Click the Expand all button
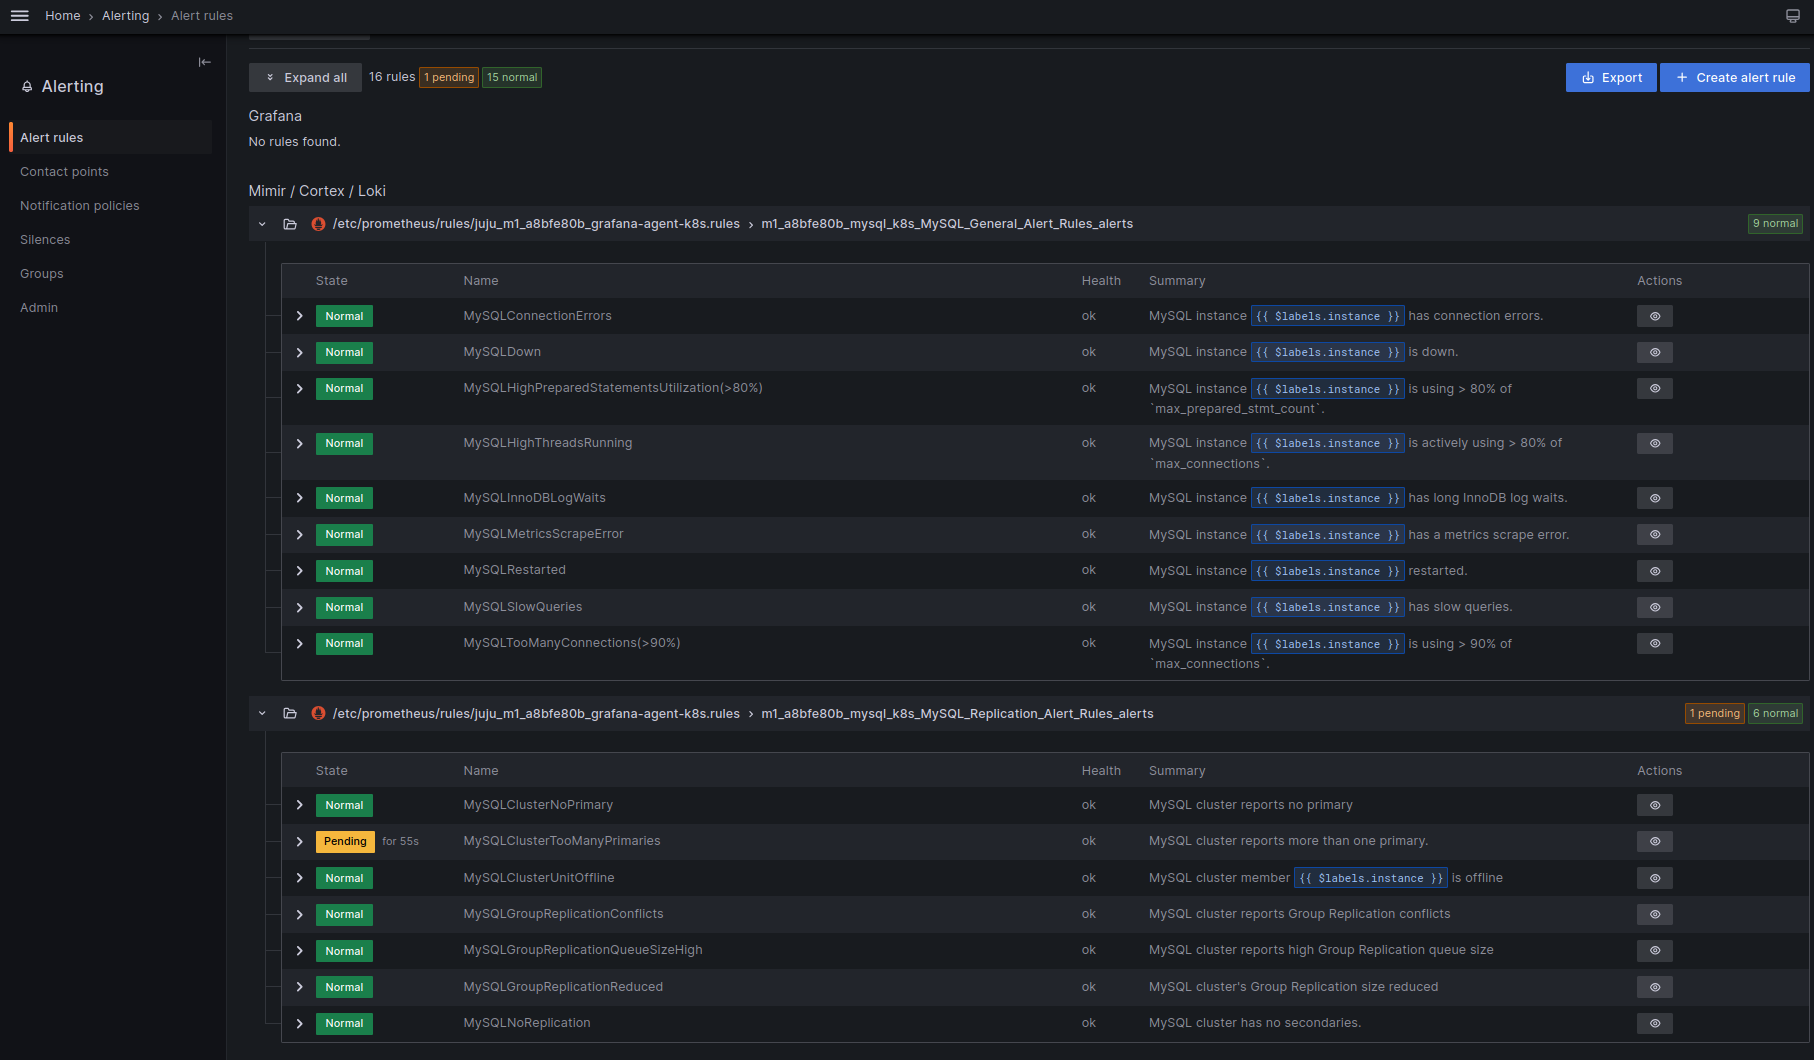 pyautogui.click(x=305, y=77)
